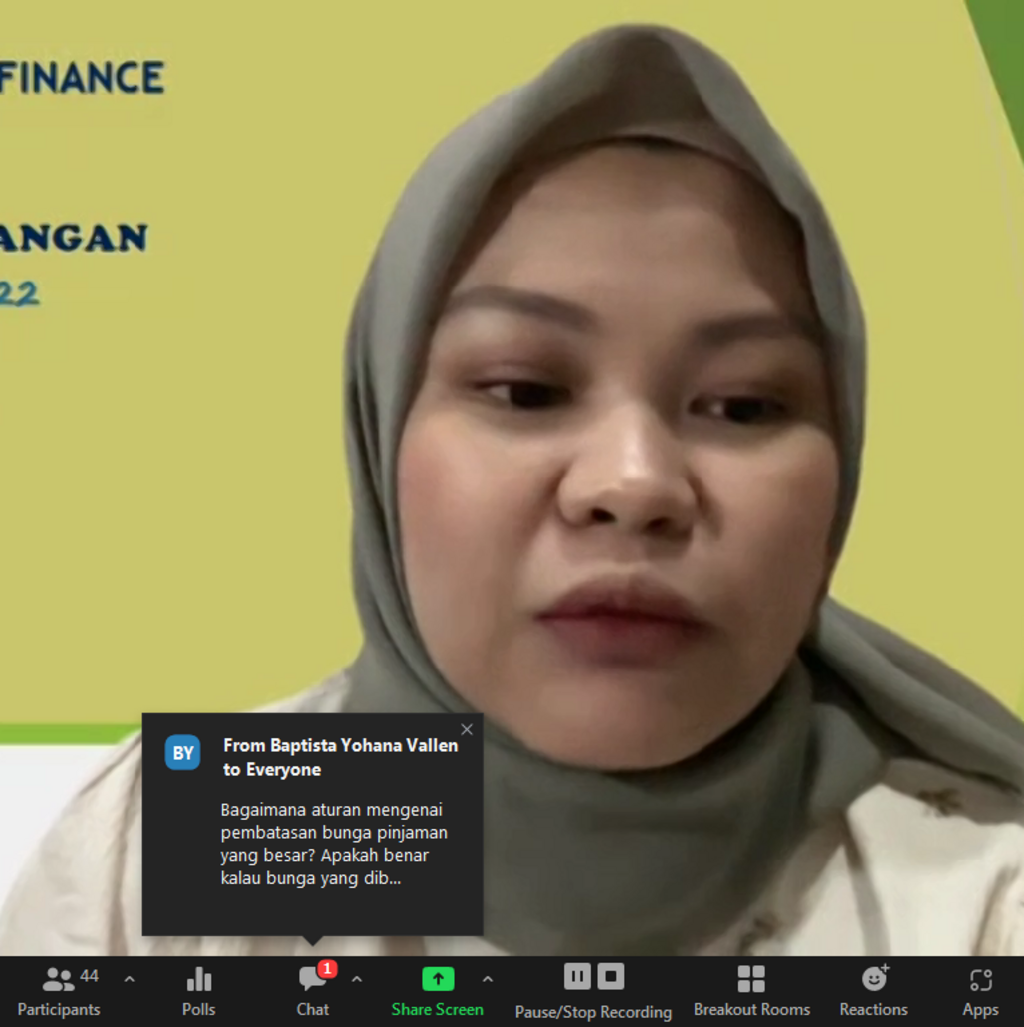Click the green Share Screen icon
This screenshot has width=1024, height=1027.
[x=437, y=979]
